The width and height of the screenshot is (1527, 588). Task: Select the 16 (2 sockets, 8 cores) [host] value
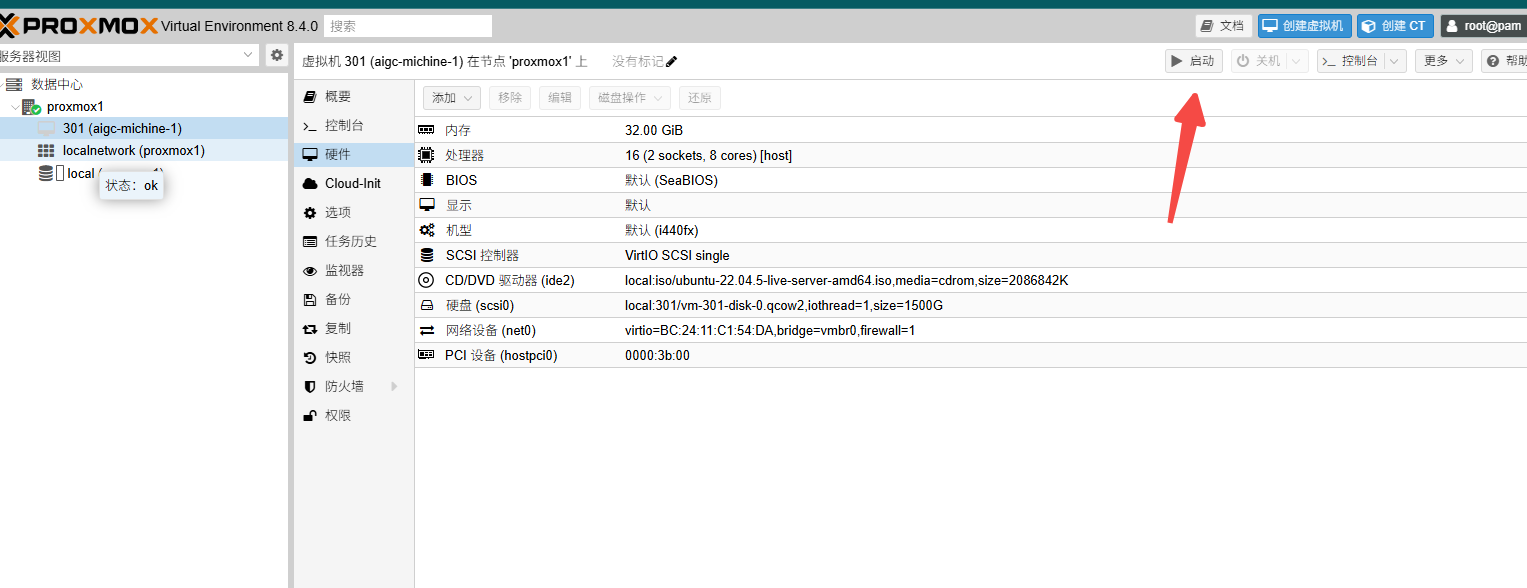(709, 155)
